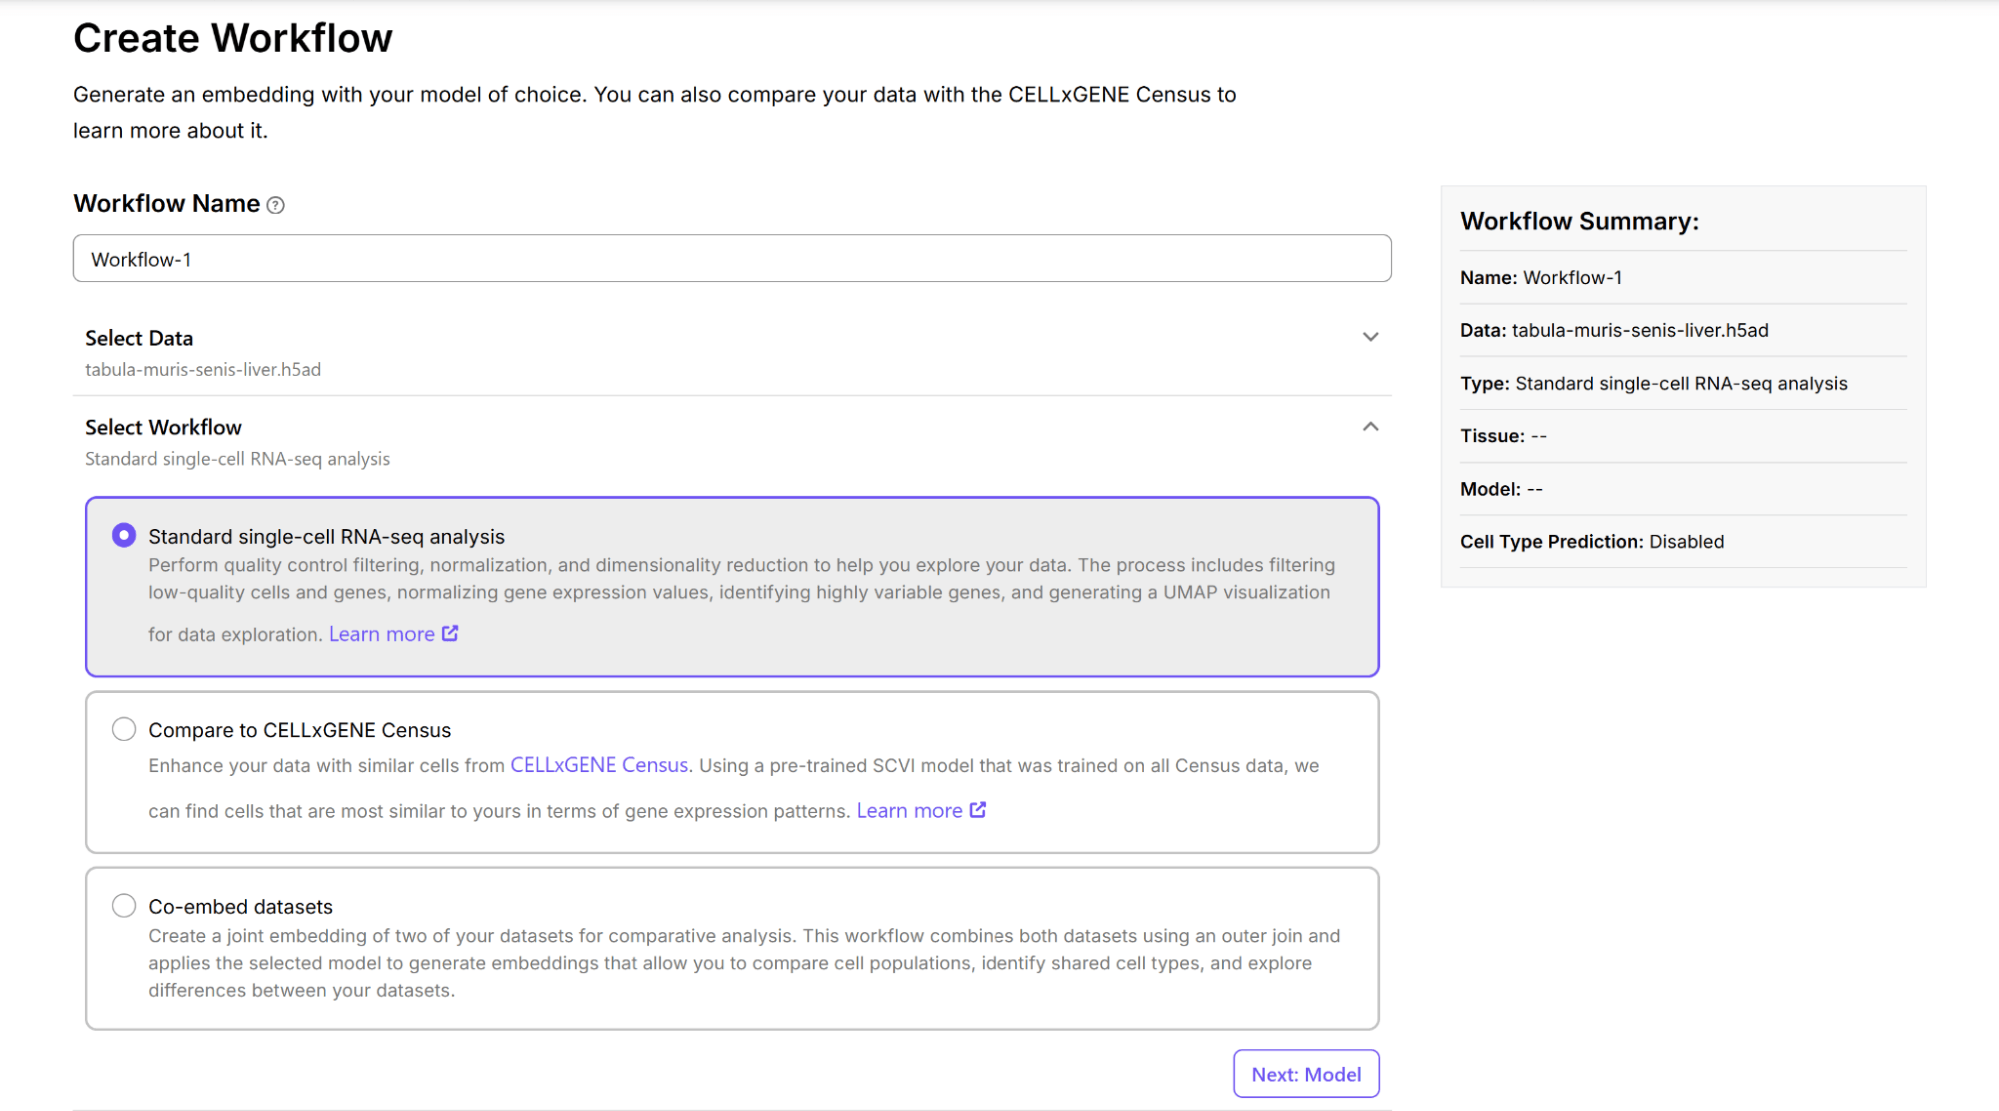Viewport: 1999px width, 1111px height.
Task: Click the Model row in summary panel
Action: [1500, 489]
